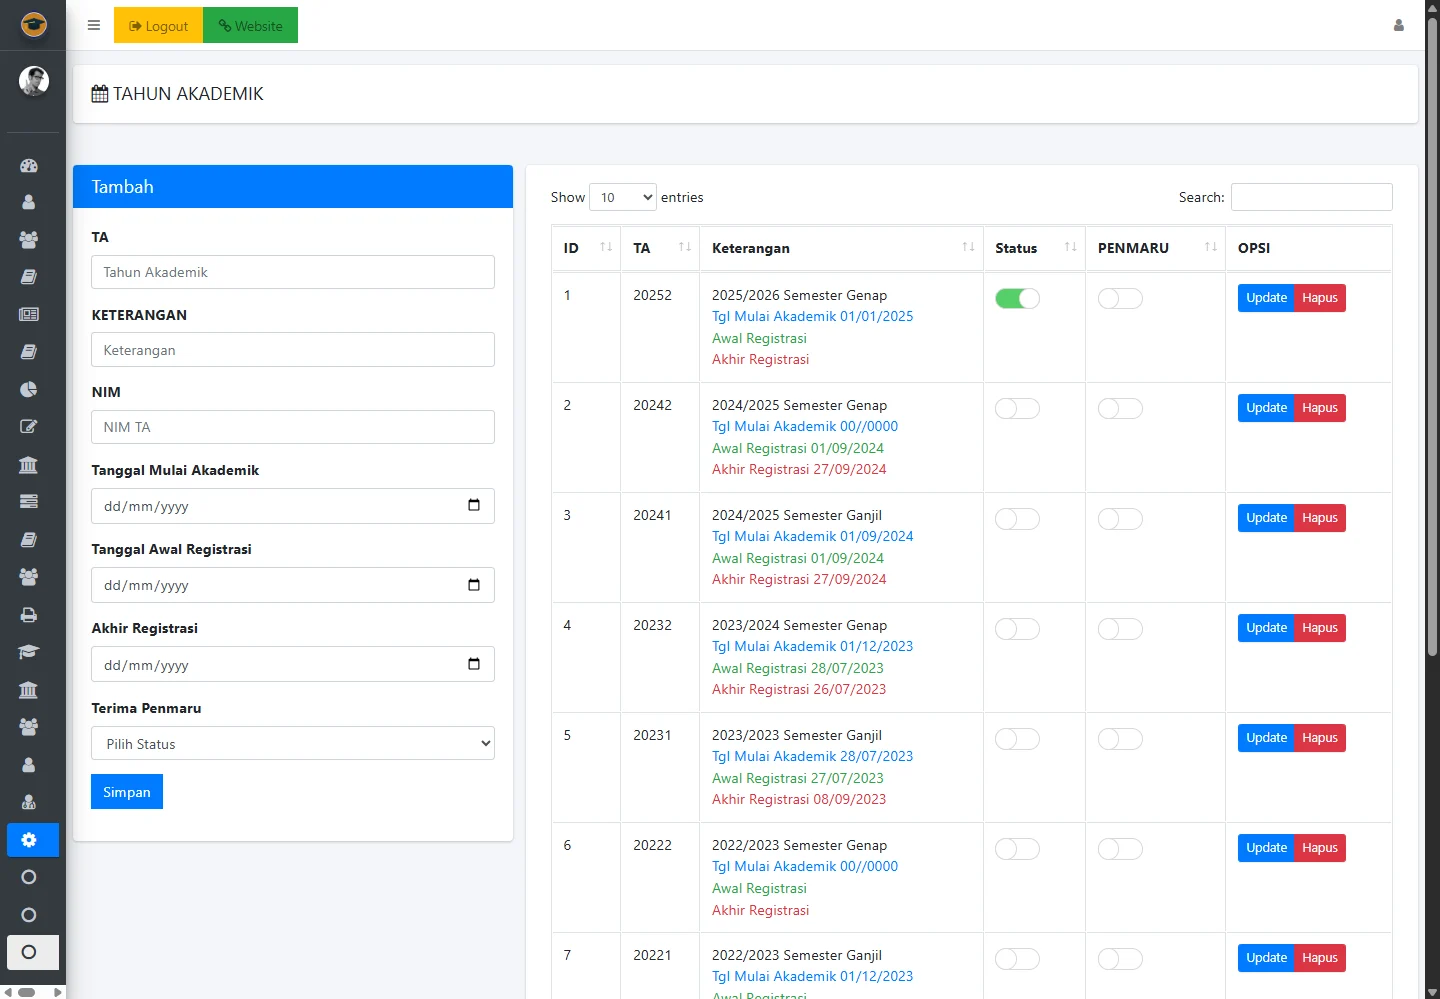Turn on Status toggle for TA 20232
Screen dimensions: 1440x999
(x=1017, y=629)
